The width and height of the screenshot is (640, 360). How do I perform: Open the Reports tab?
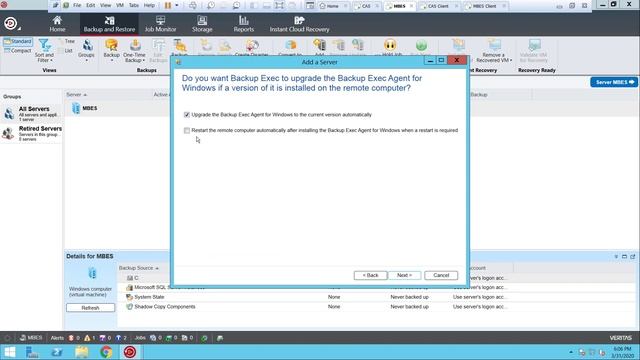tap(244, 24)
